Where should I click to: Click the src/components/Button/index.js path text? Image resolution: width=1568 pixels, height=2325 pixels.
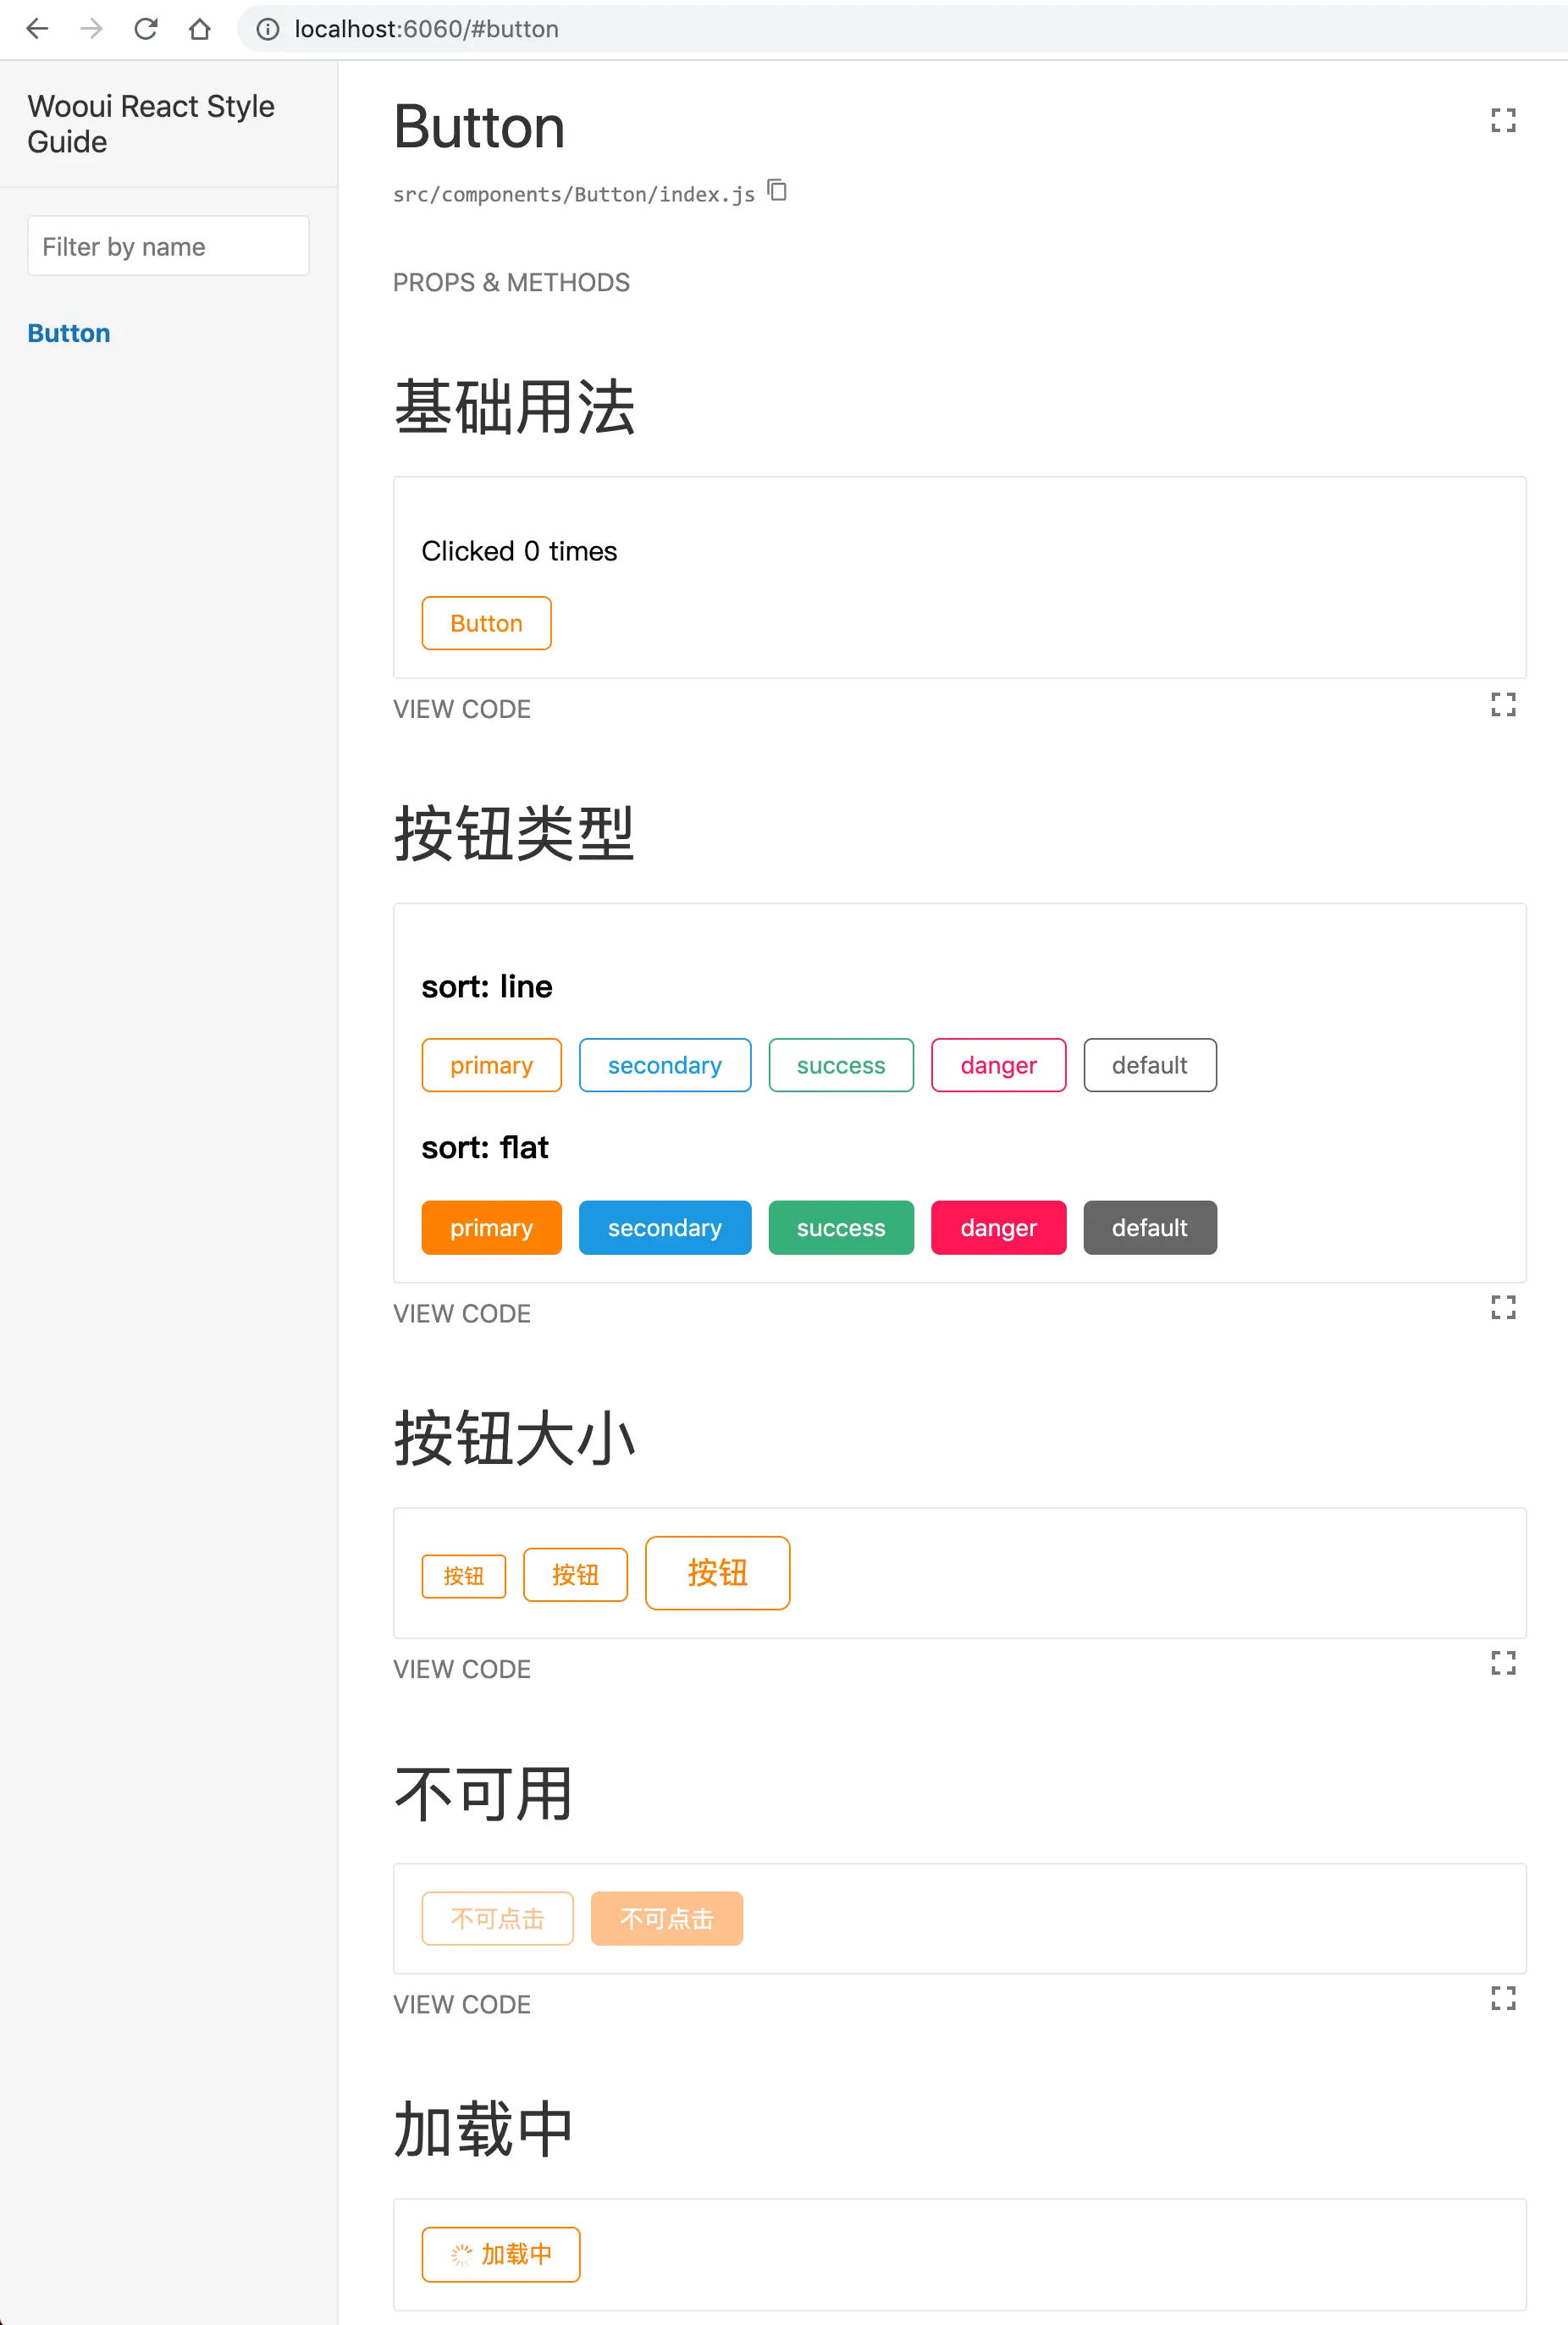574,194
